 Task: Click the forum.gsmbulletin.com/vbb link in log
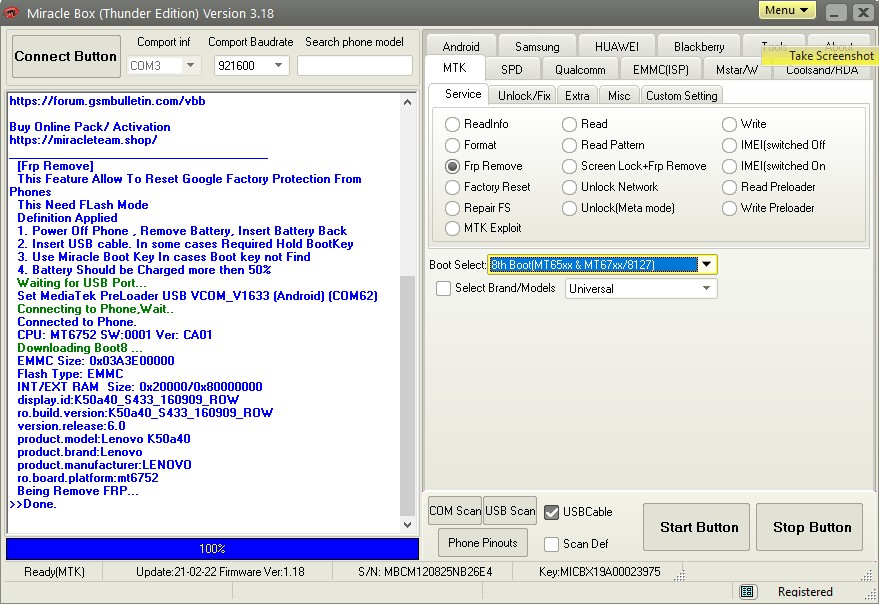107,101
